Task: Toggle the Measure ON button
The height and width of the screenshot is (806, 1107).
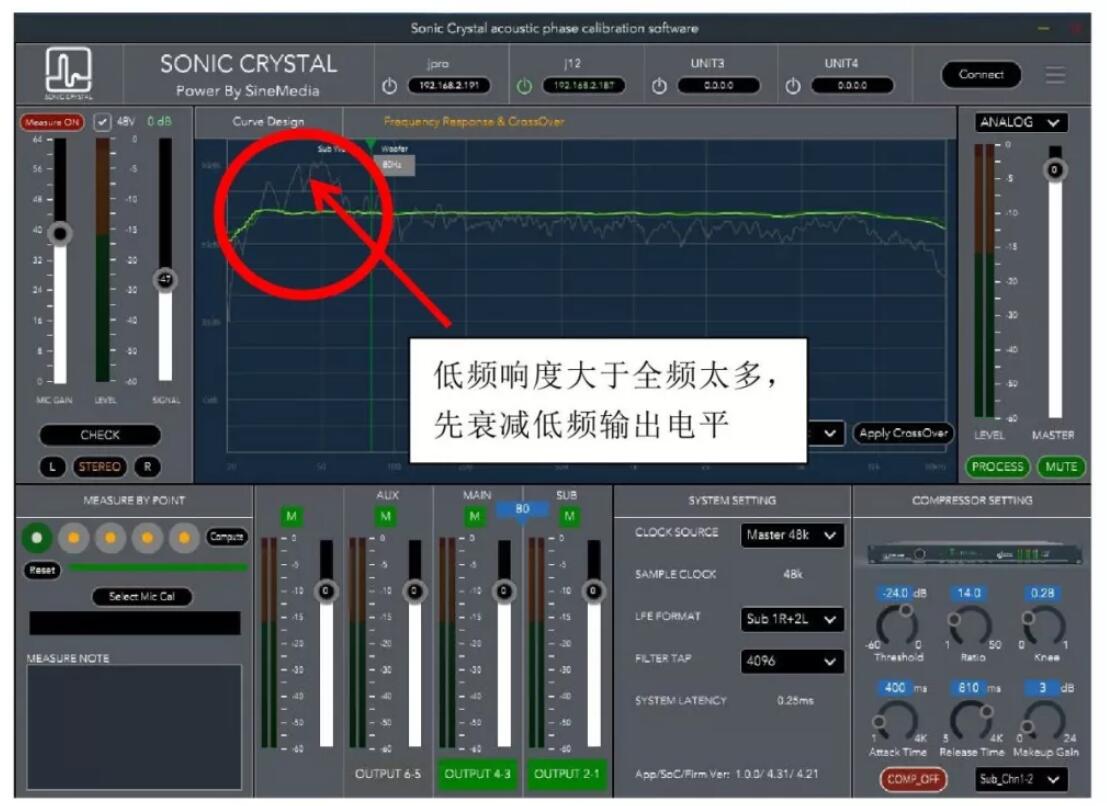Action: (x=52, y=122)
